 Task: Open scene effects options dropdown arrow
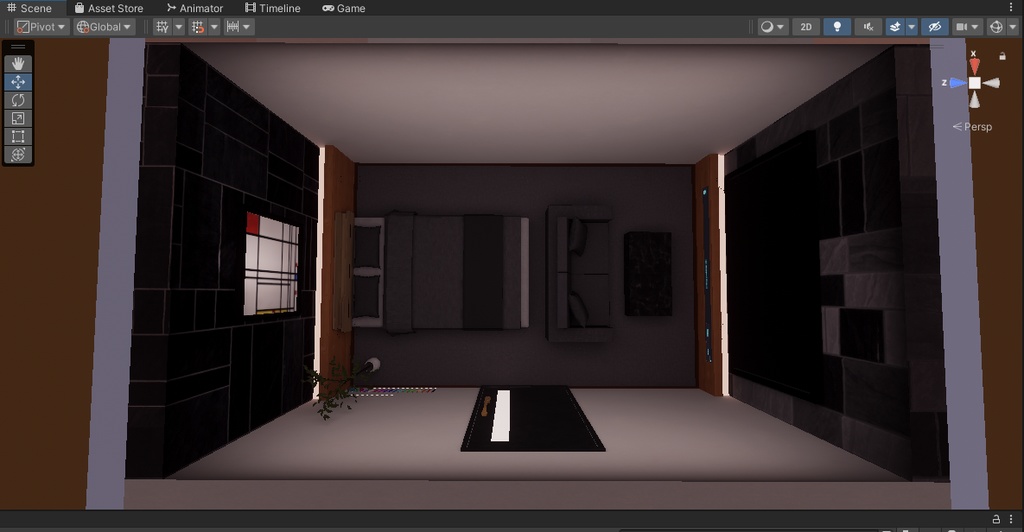pos(912,27)
